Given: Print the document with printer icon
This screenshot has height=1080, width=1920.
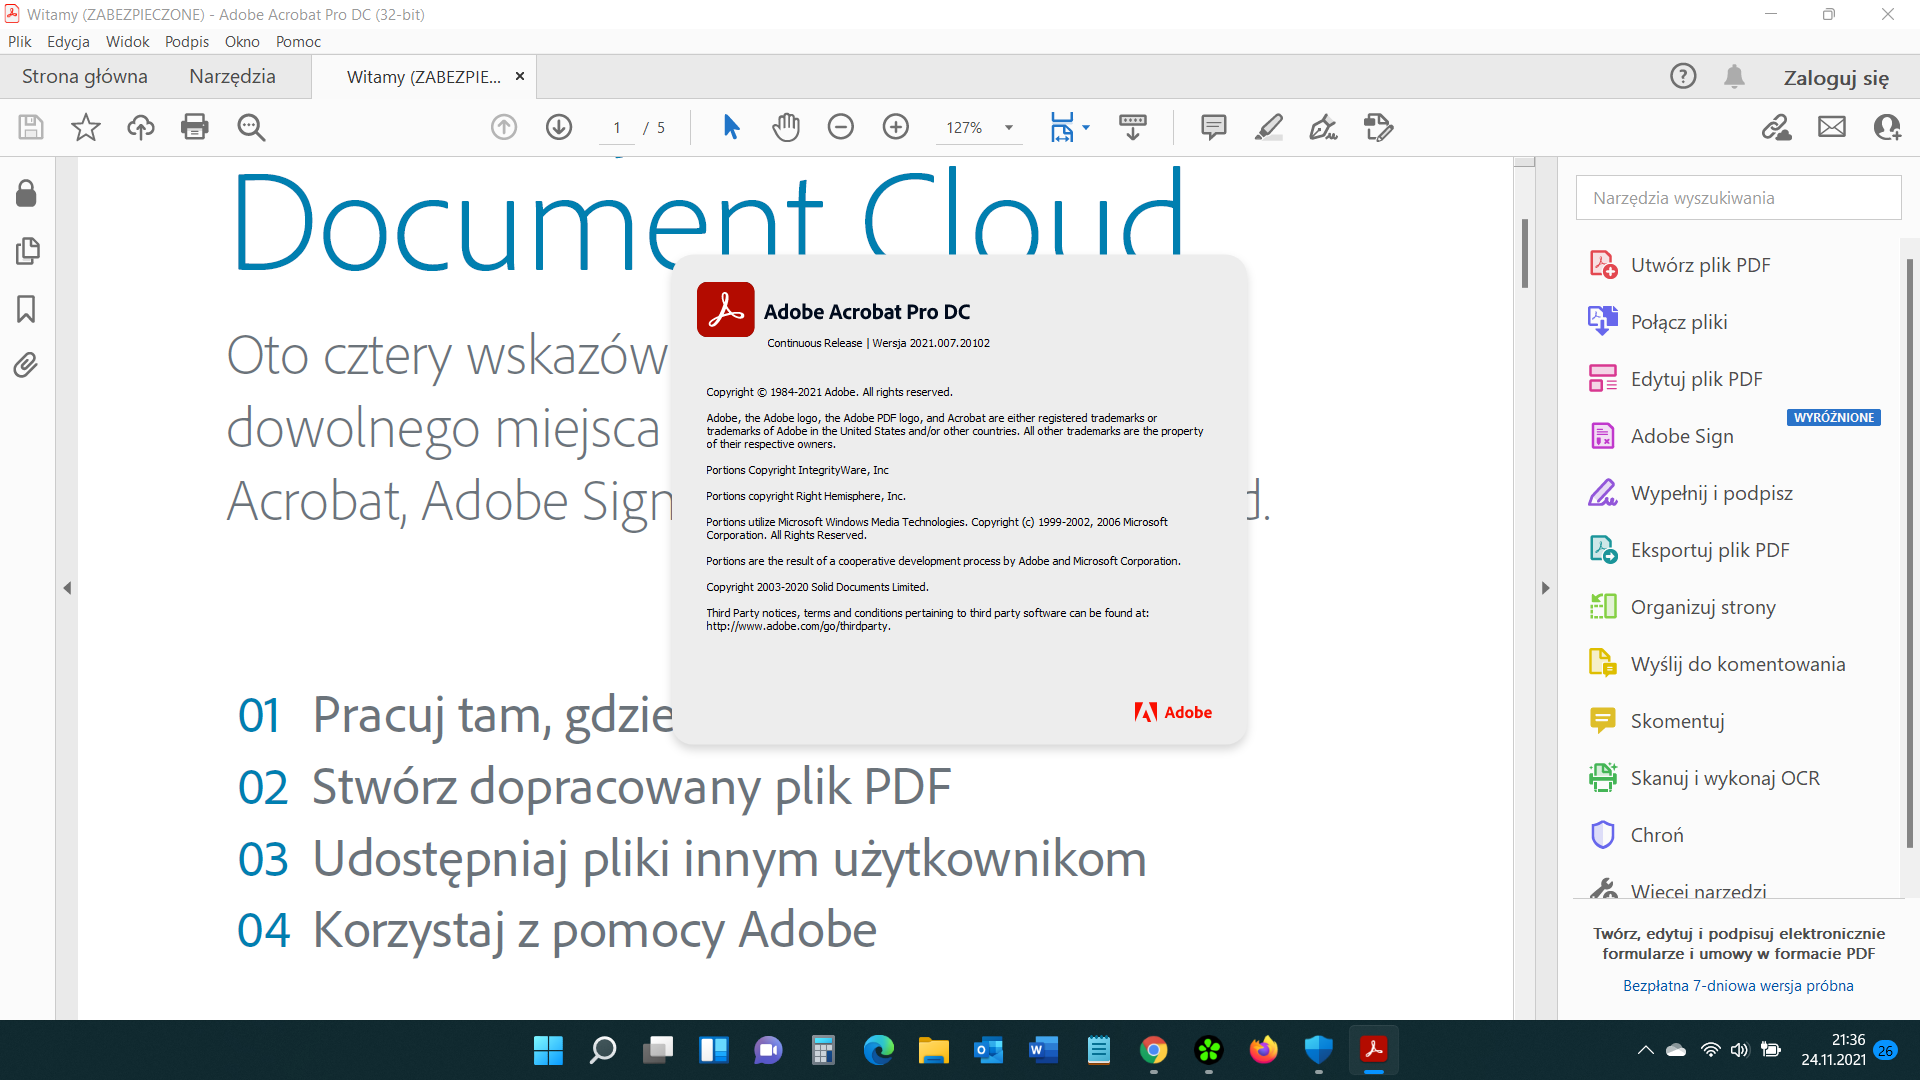Looking at the screenshot, I should coord(195,127).
